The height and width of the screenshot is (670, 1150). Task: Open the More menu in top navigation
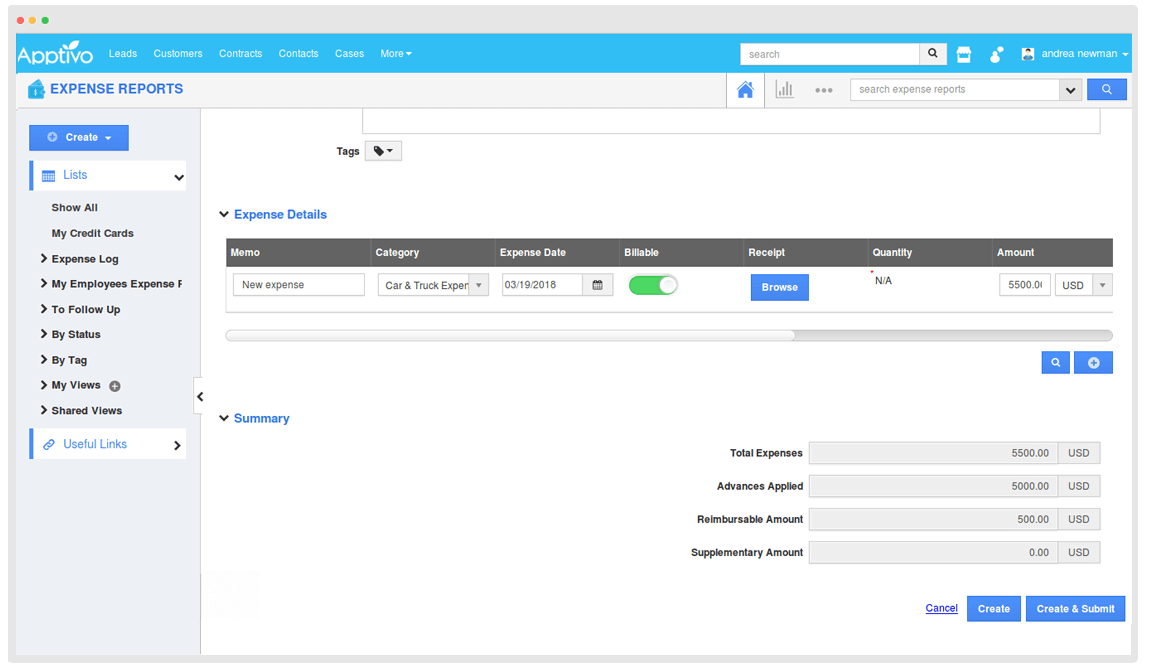click(x=395, y=54)
